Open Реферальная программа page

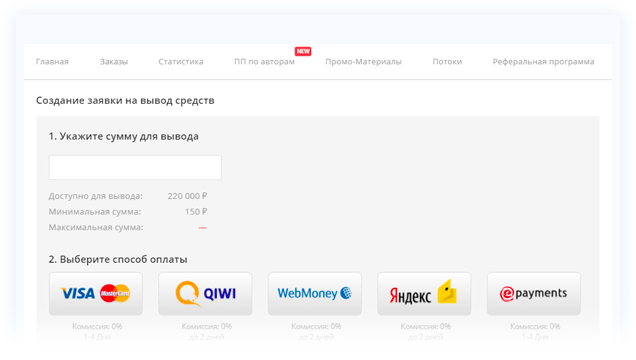coord(544,62)
